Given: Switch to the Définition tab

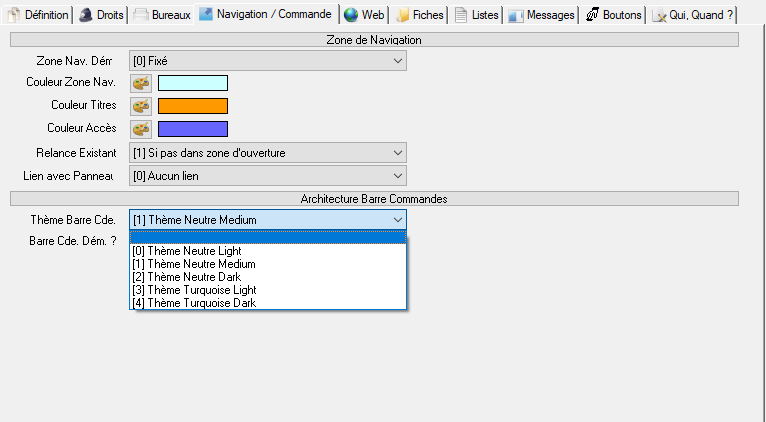Looking at the screenshot, I should (38, 15).
